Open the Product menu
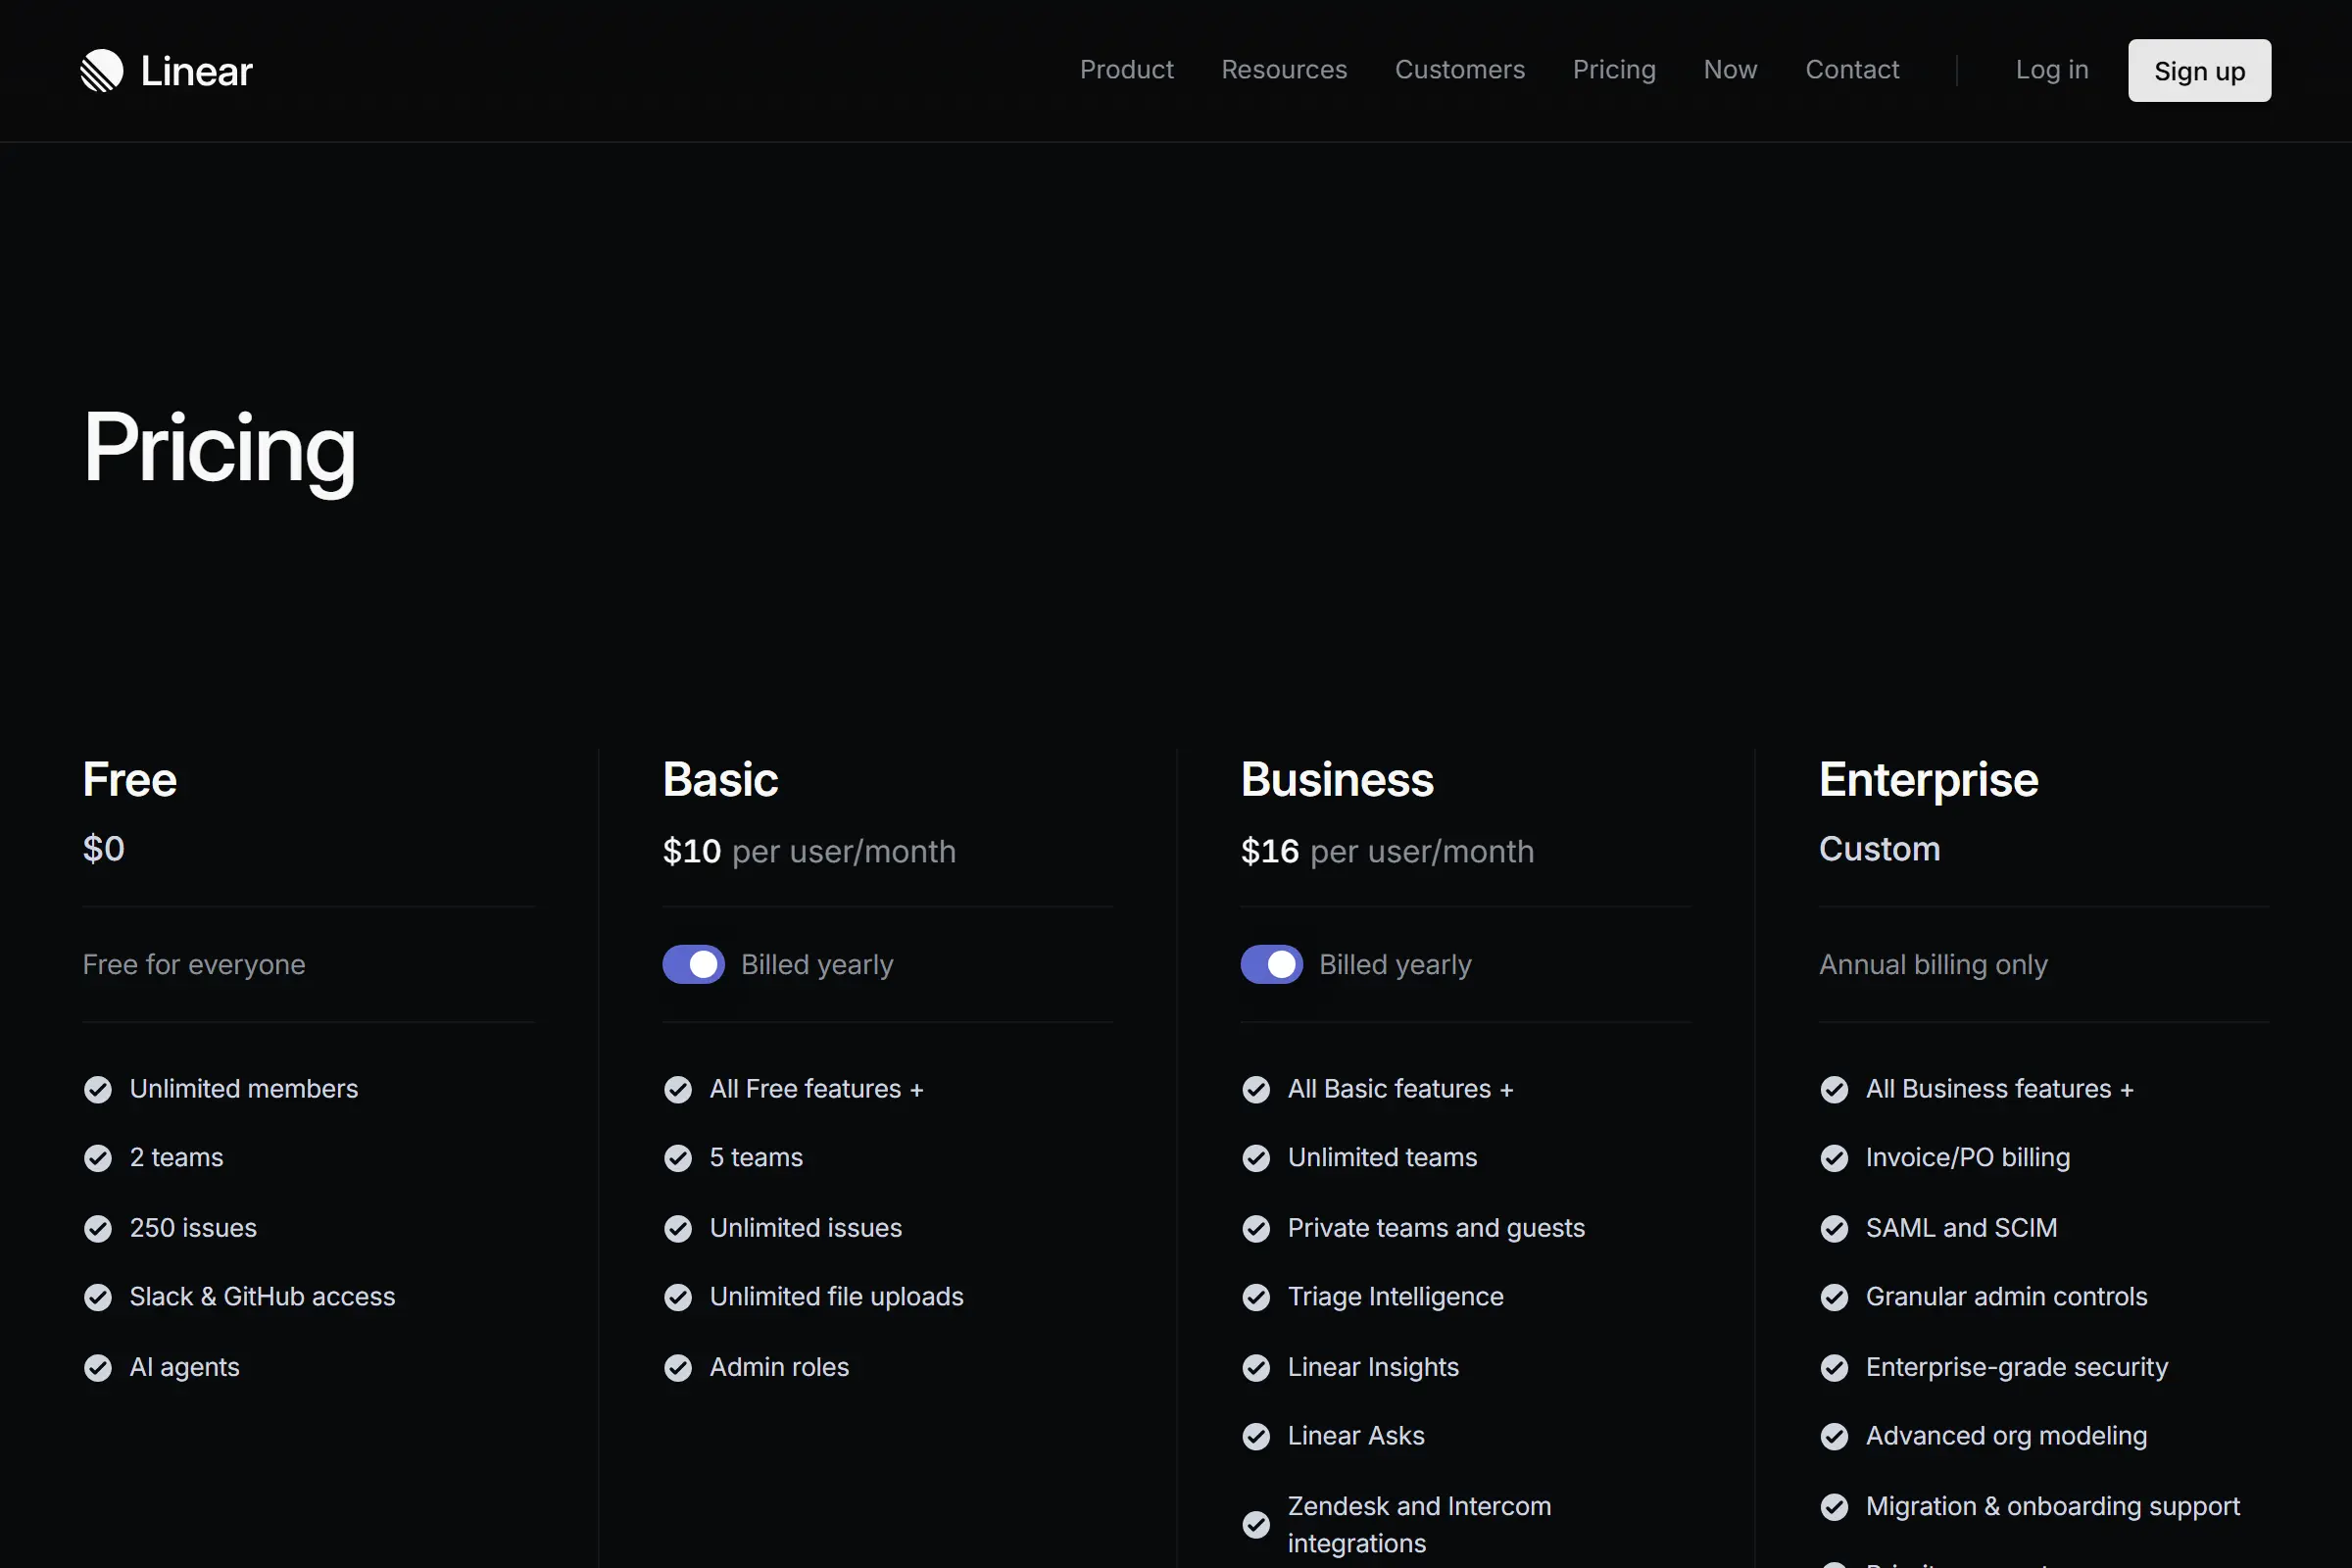This screenshot has height=1568, width=2352. tap(1127, 70)
